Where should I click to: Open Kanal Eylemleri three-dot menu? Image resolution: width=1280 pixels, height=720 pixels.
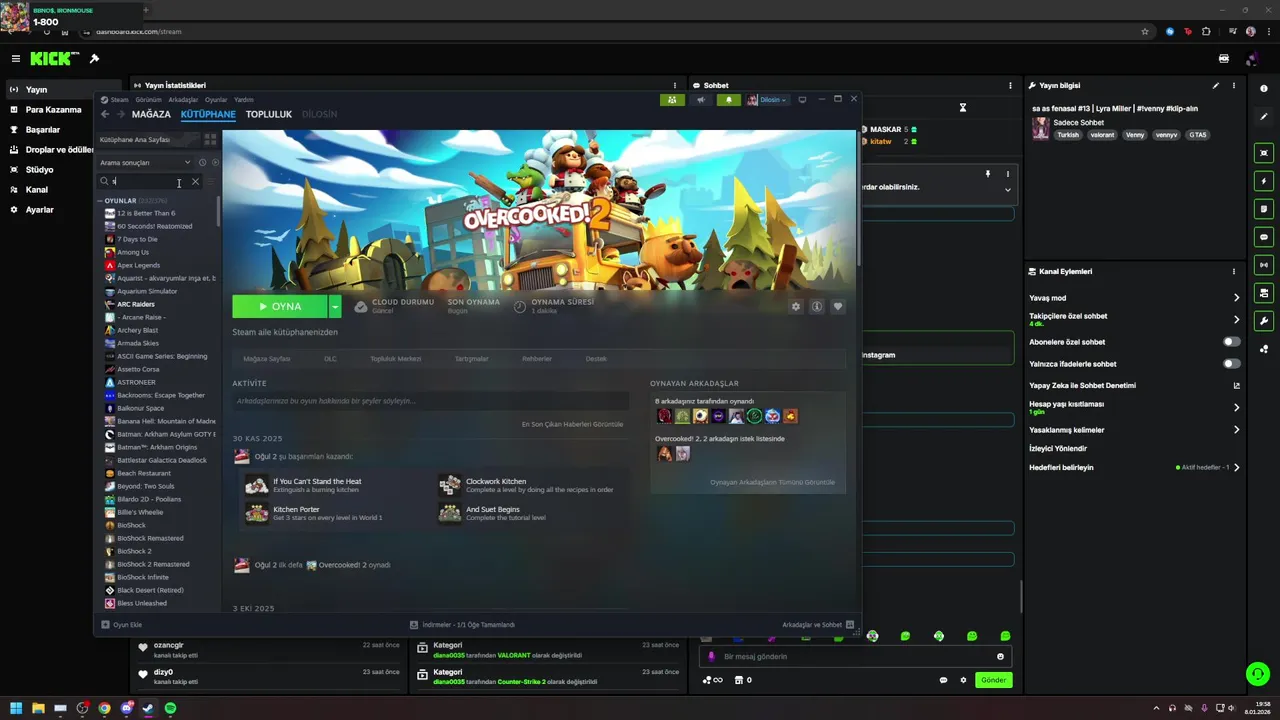click(x=1234, y=272)
